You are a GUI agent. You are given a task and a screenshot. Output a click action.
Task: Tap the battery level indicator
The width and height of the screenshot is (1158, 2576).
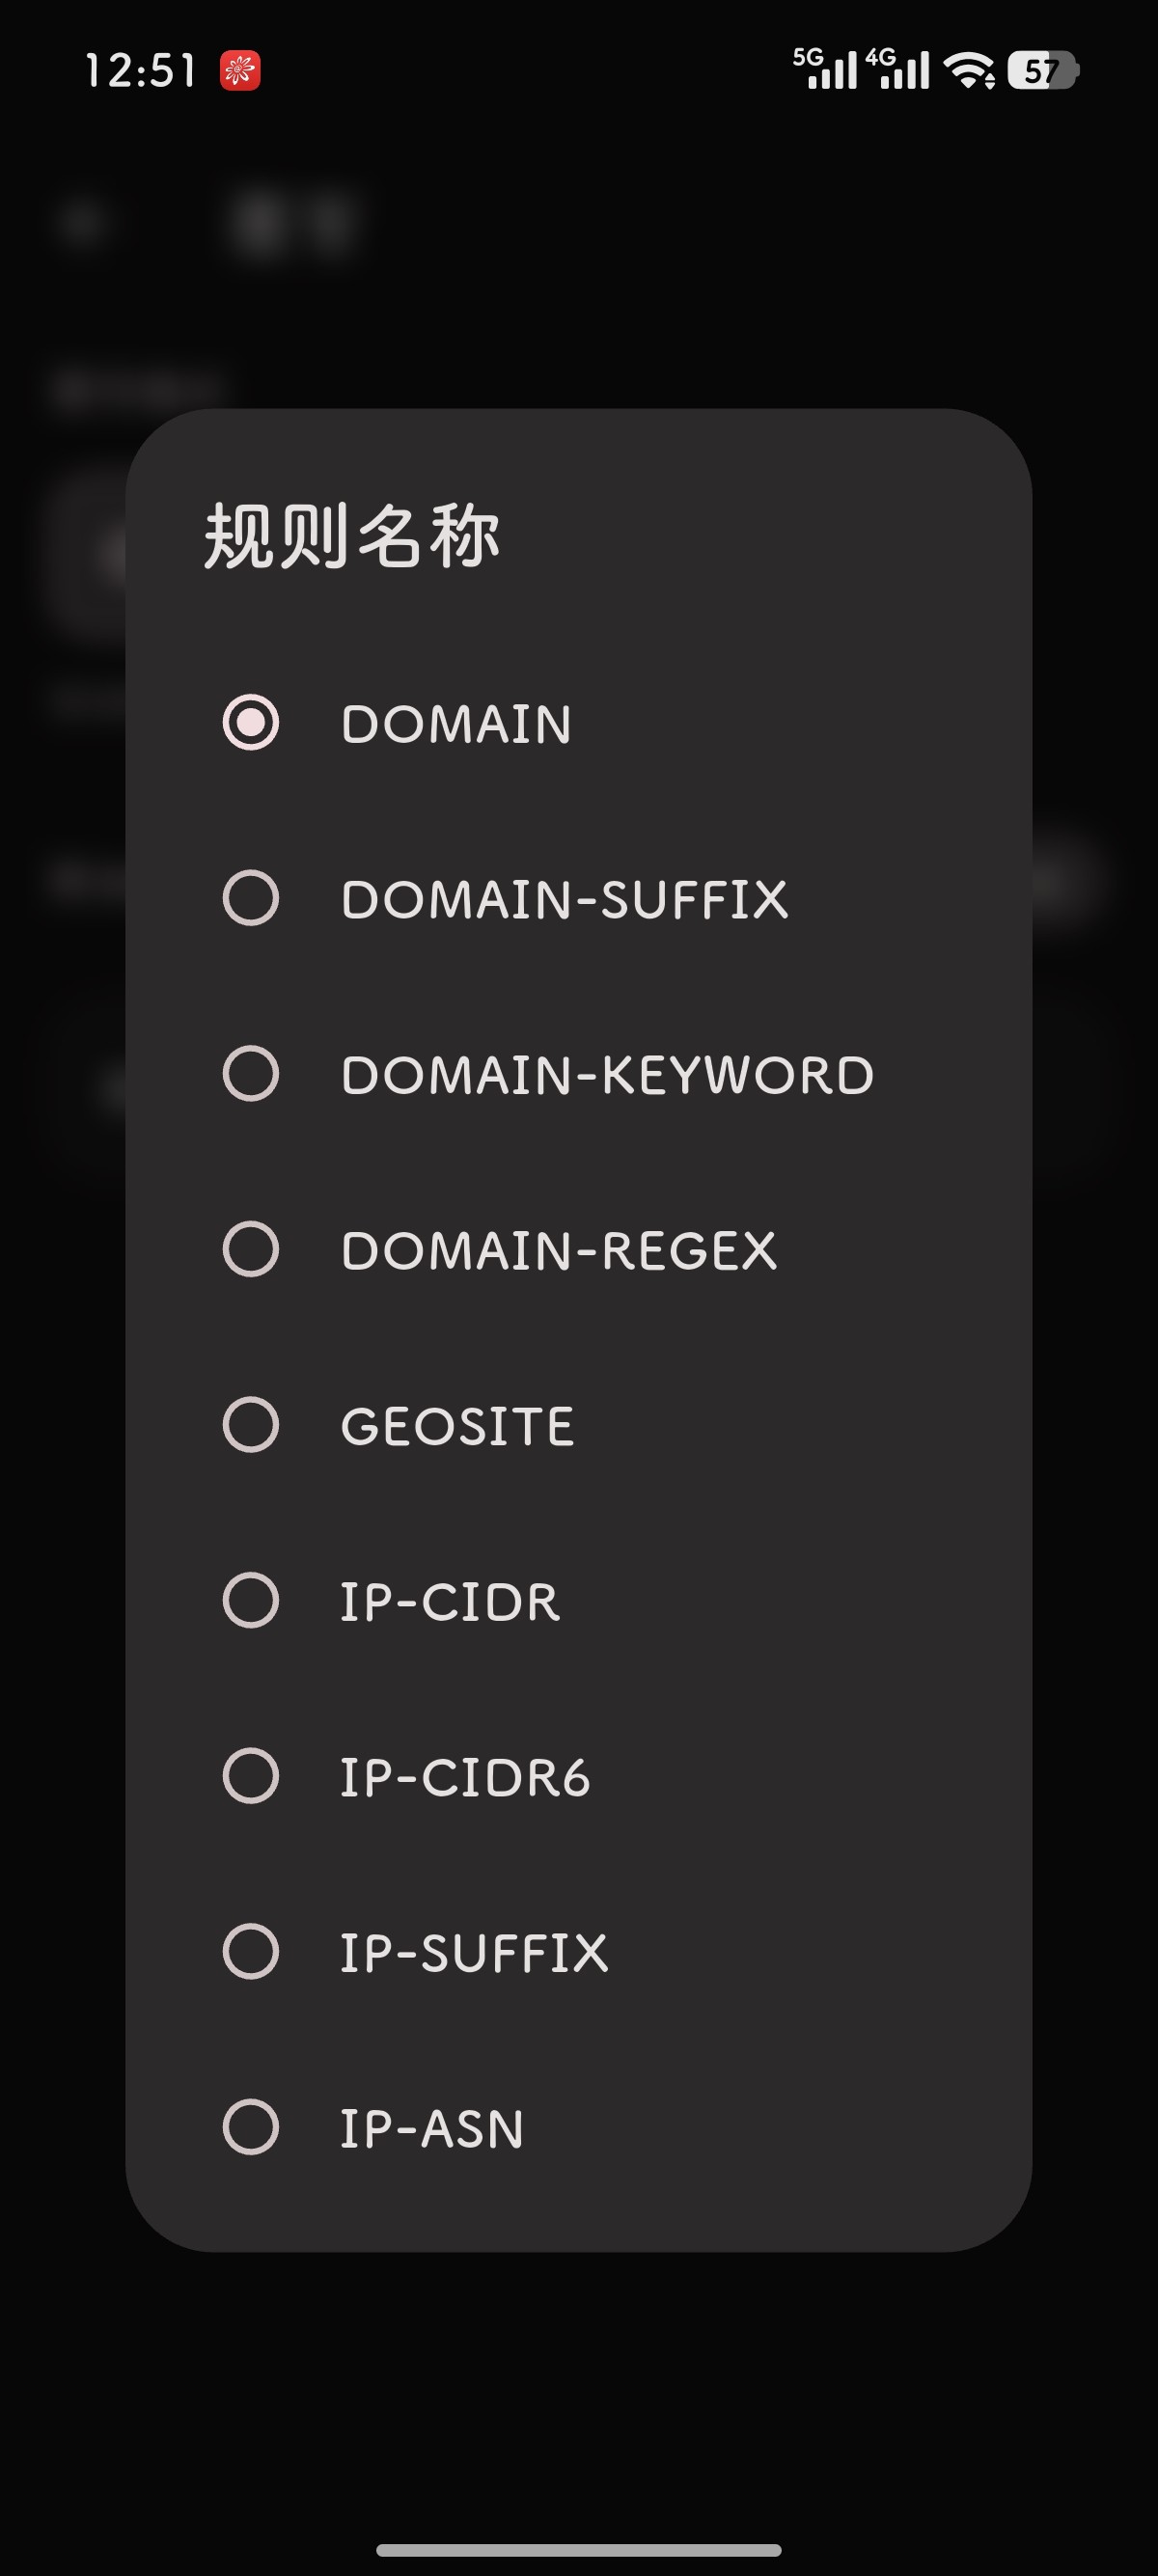(x=1041, y=71)
